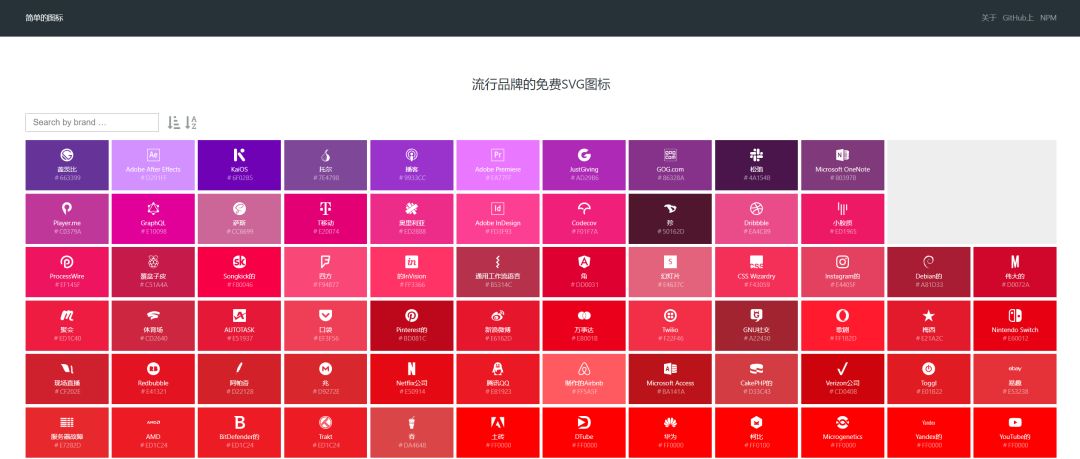Go to 简单的图标 home title

44,18
